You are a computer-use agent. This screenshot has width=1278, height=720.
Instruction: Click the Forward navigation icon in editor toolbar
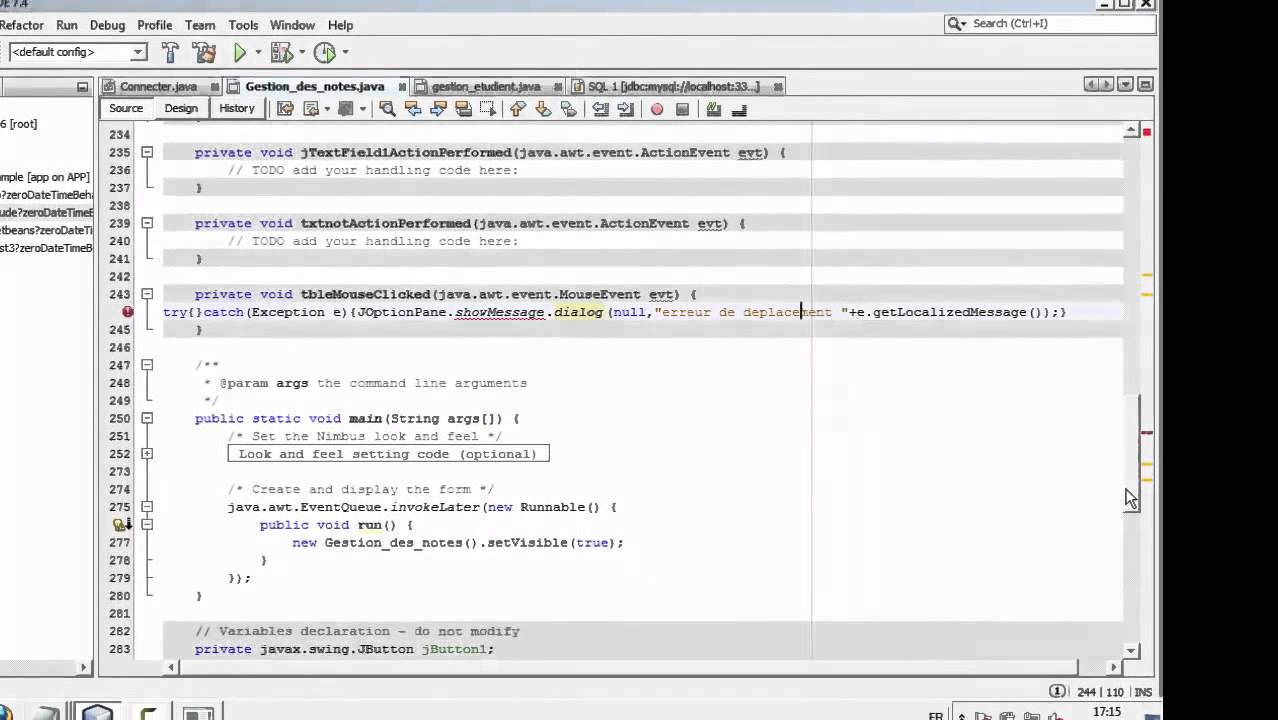(346, 109)
